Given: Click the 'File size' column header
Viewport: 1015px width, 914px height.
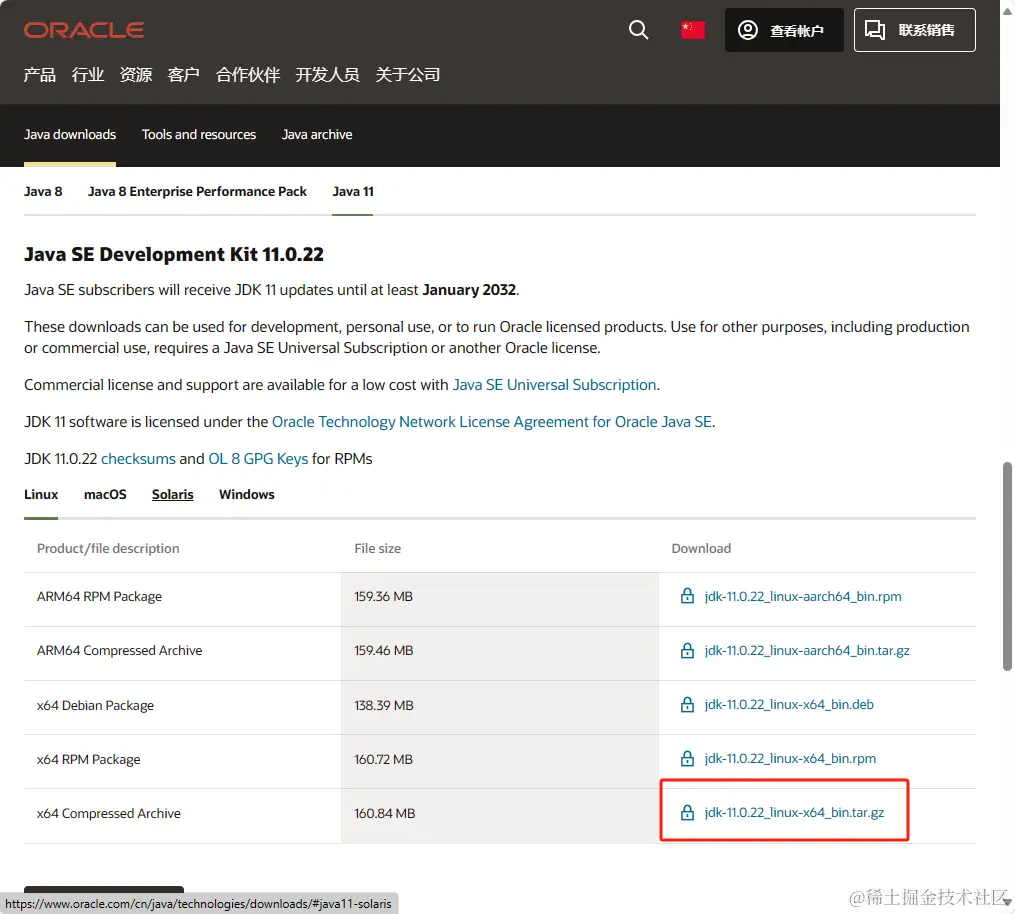Looking at the screenshot, I should pos(377,549).
